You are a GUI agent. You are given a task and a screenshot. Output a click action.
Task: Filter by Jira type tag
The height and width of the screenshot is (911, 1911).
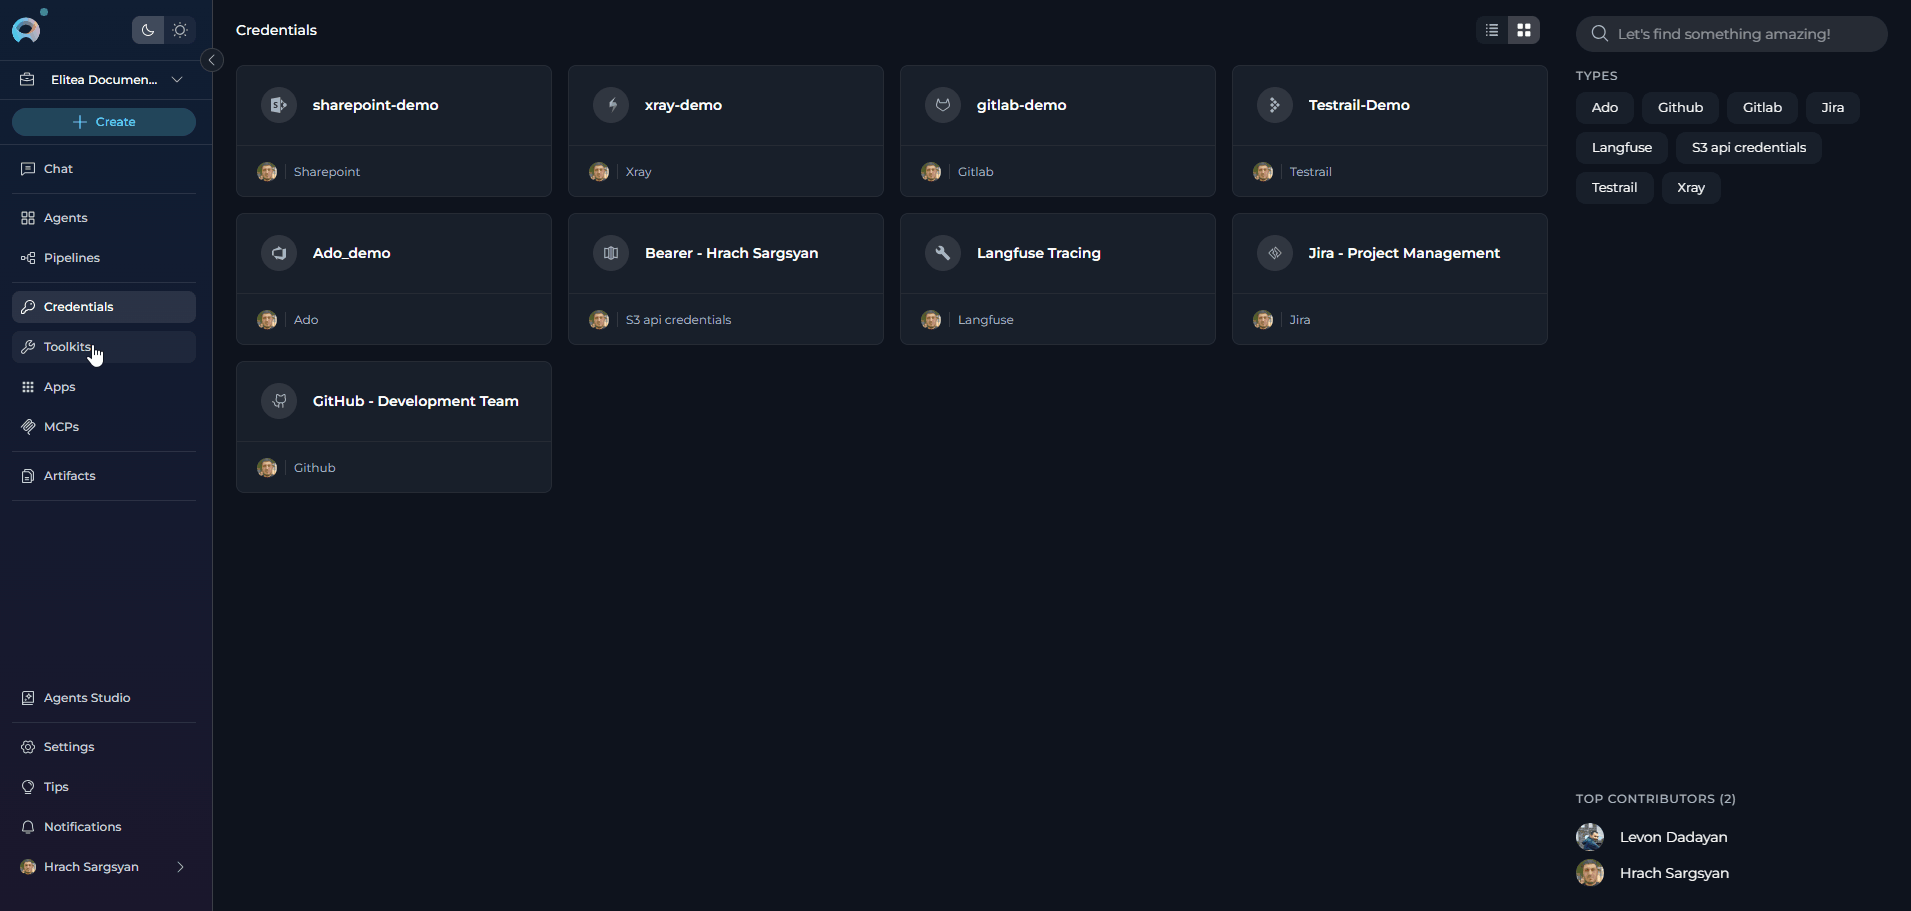tap(1833, 108)
